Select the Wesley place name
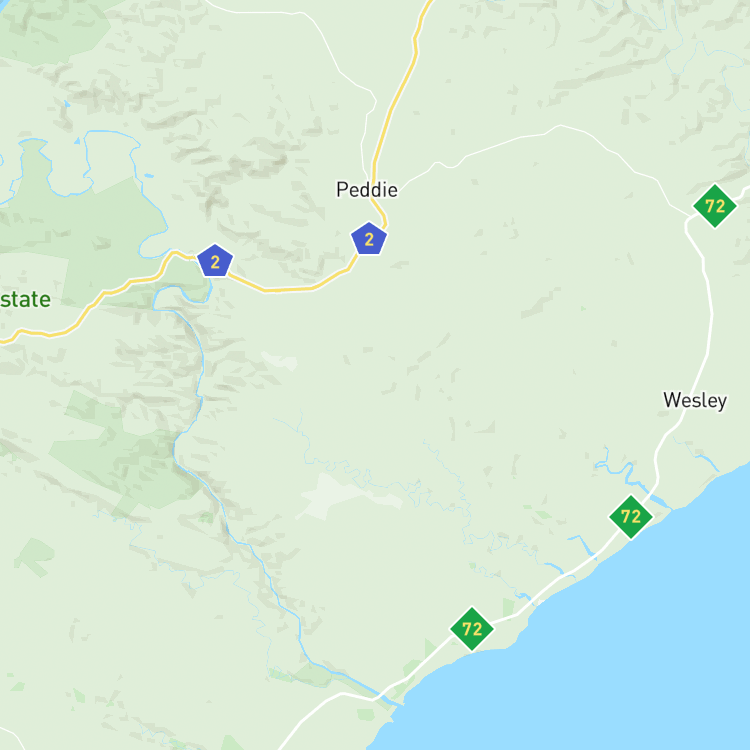This screenshot has width=750, height=750. [x=695, y=400]
